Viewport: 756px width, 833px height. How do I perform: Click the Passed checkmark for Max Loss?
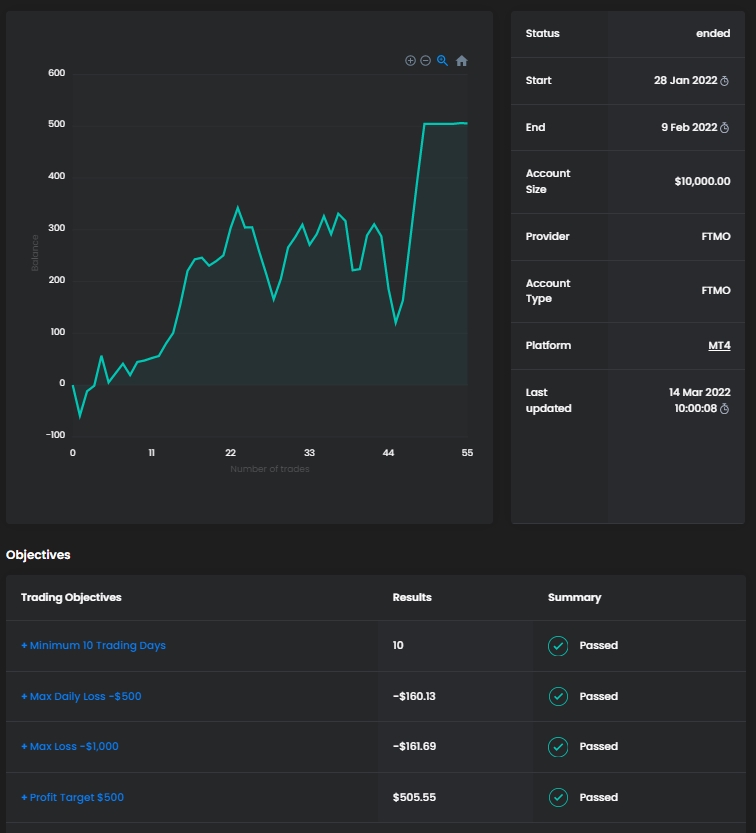(558, 747)
